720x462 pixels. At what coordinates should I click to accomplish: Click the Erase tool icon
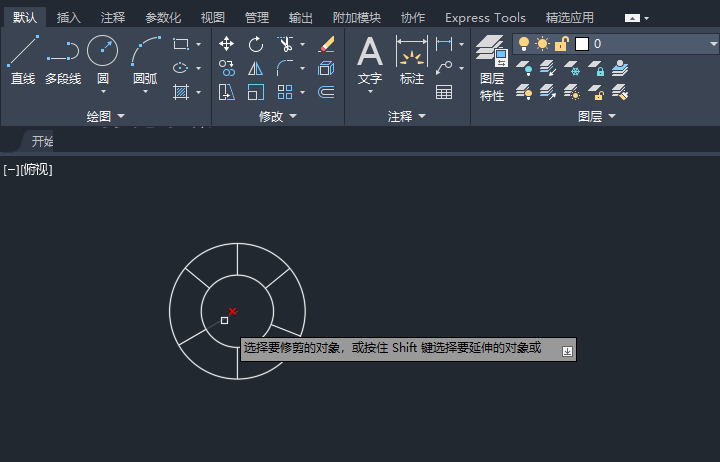tap(326, 44)
